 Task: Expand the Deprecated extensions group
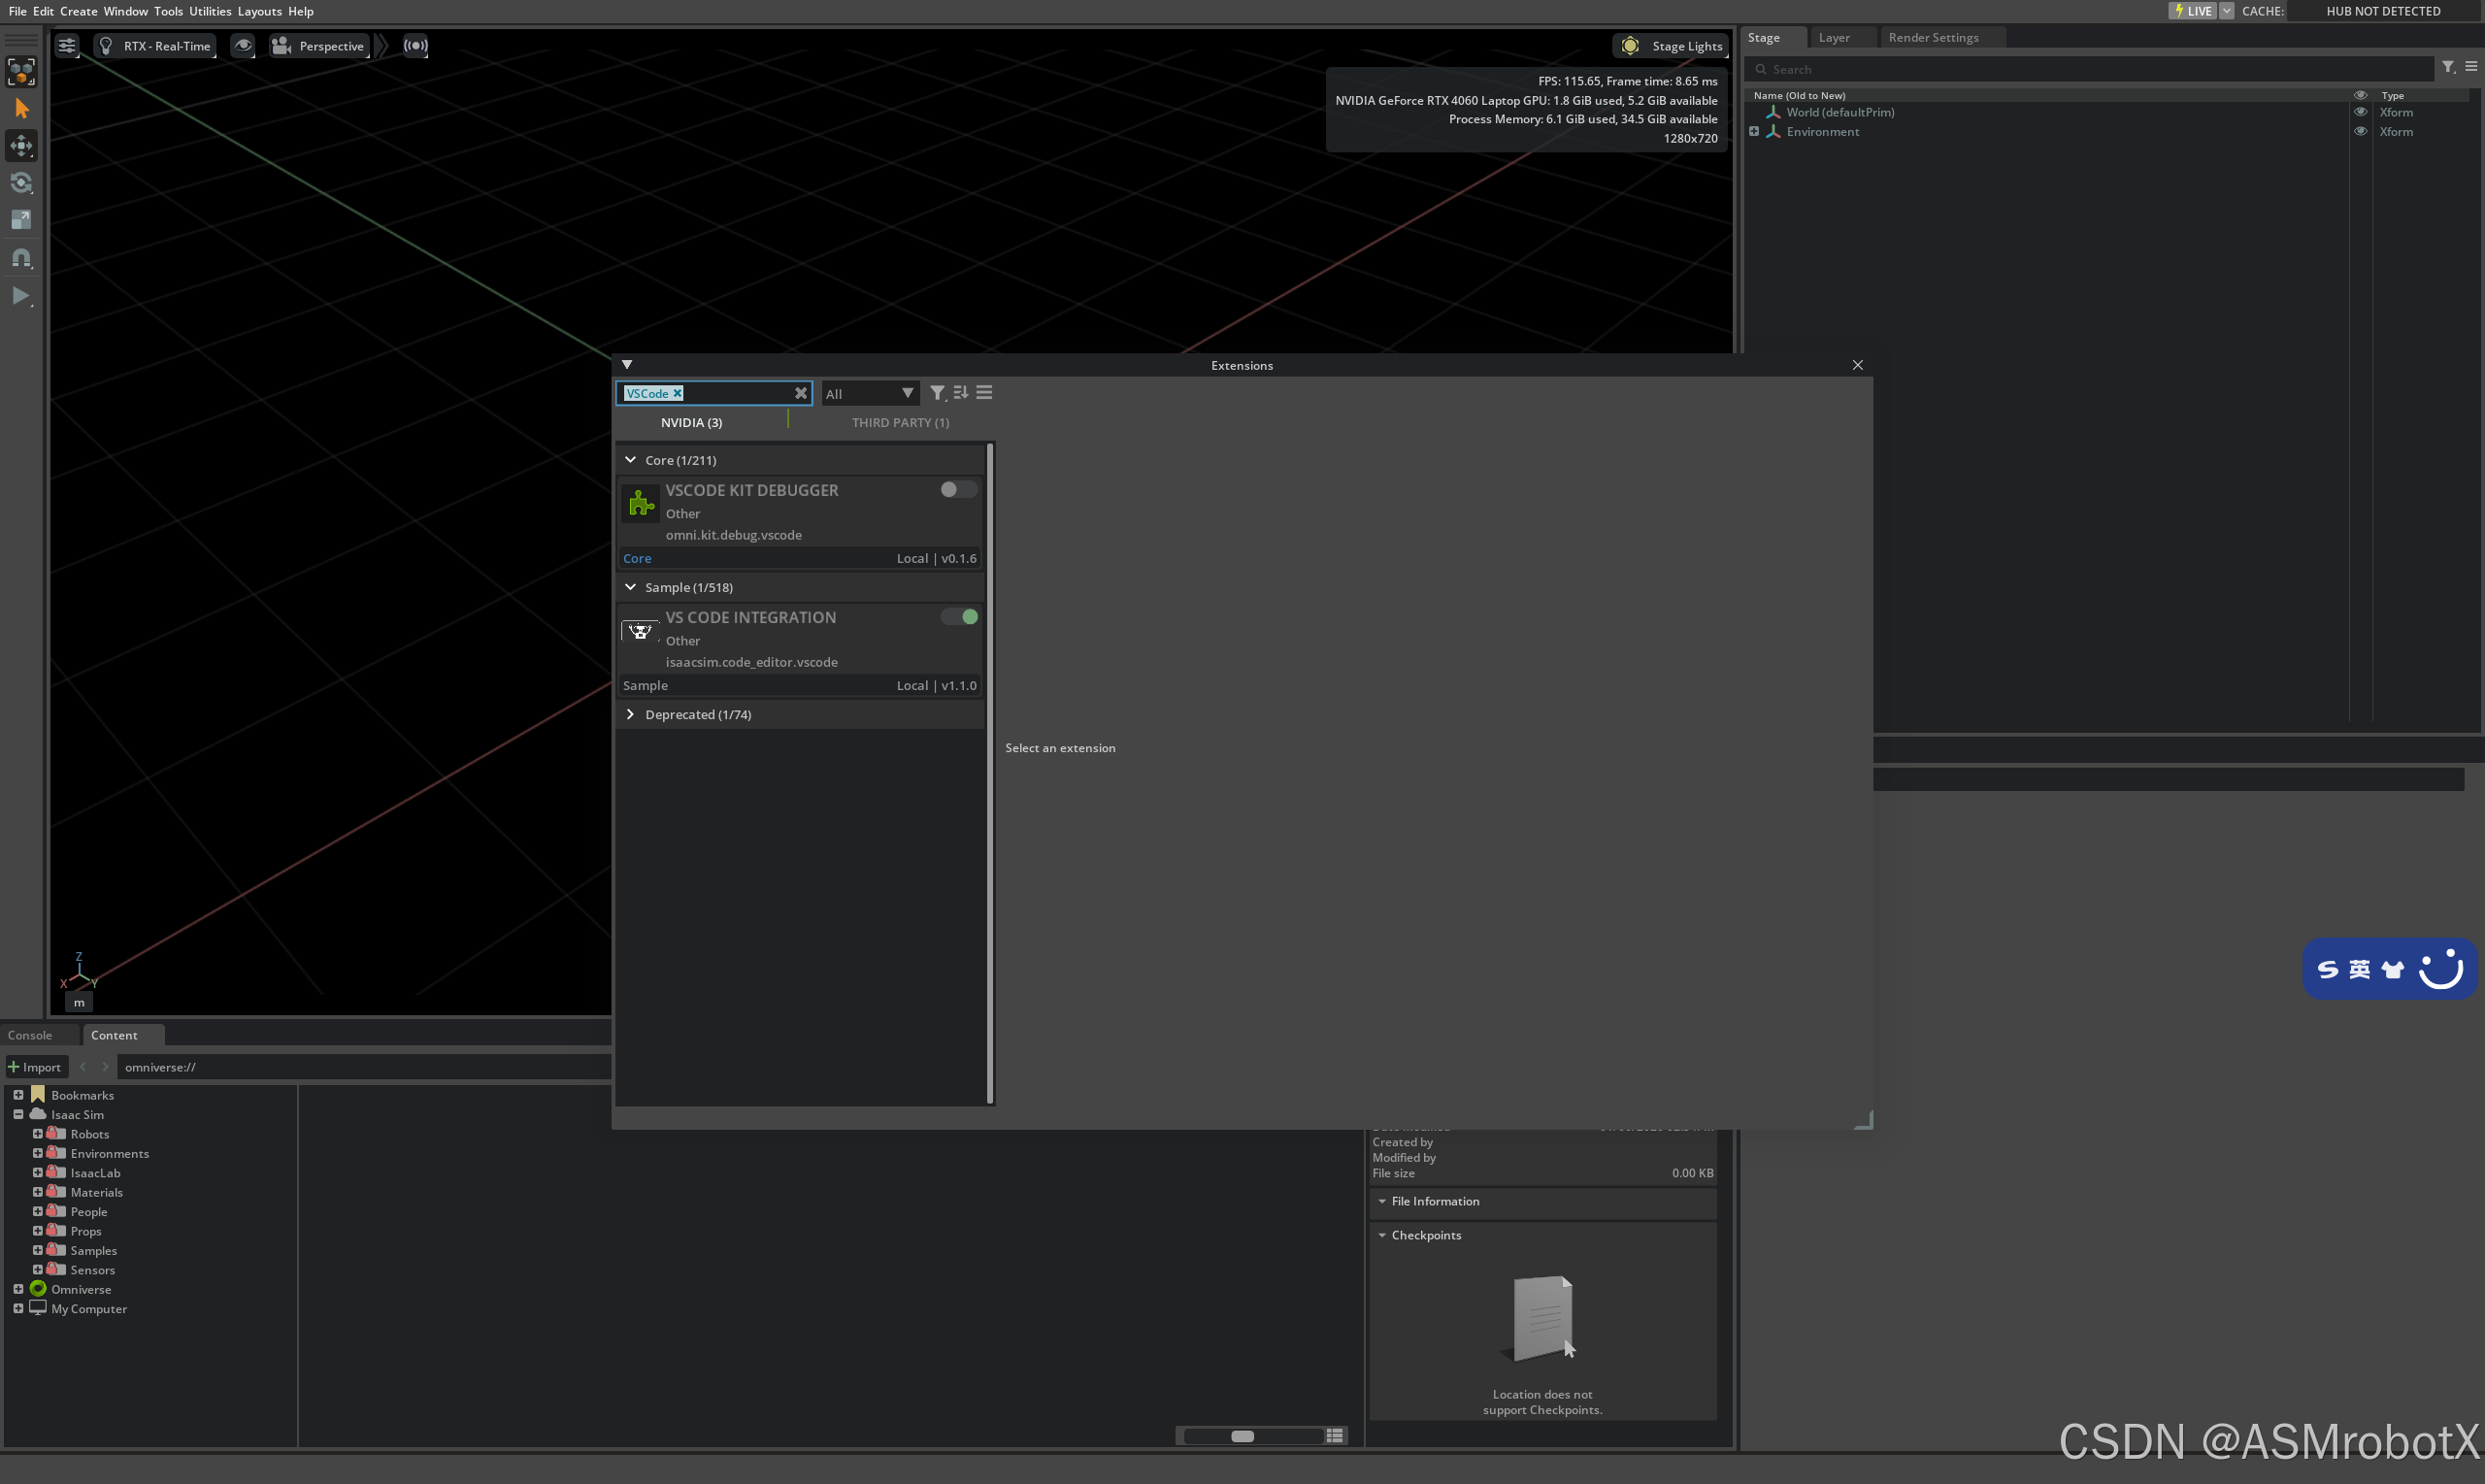[x=630, y=714]
